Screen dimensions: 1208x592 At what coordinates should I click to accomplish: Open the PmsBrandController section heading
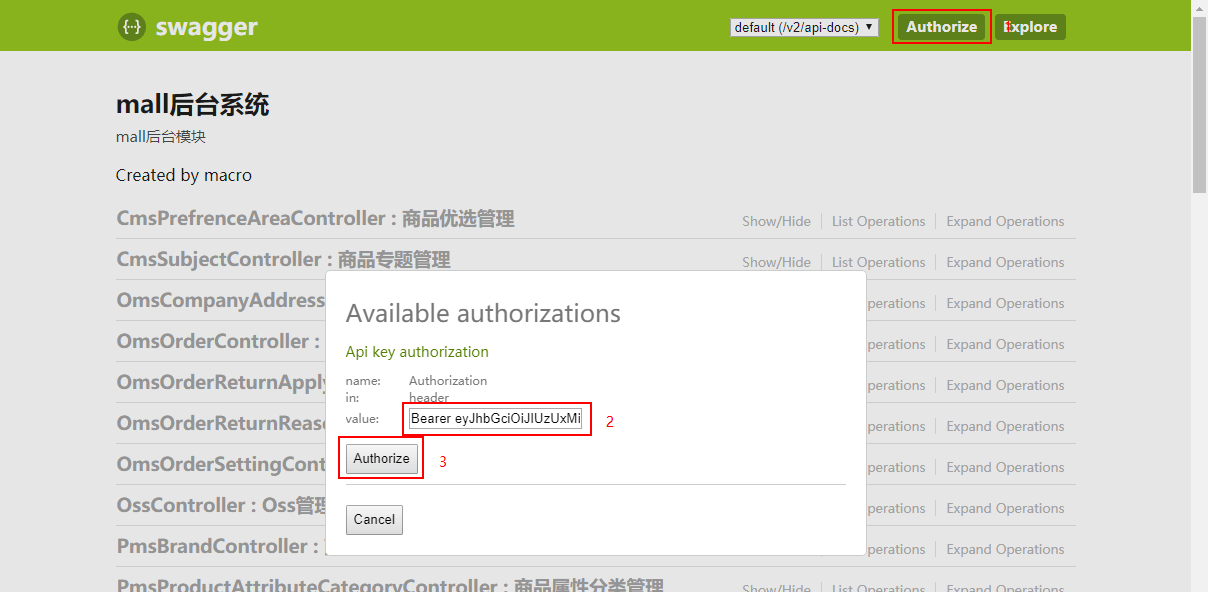click(212, 547)
